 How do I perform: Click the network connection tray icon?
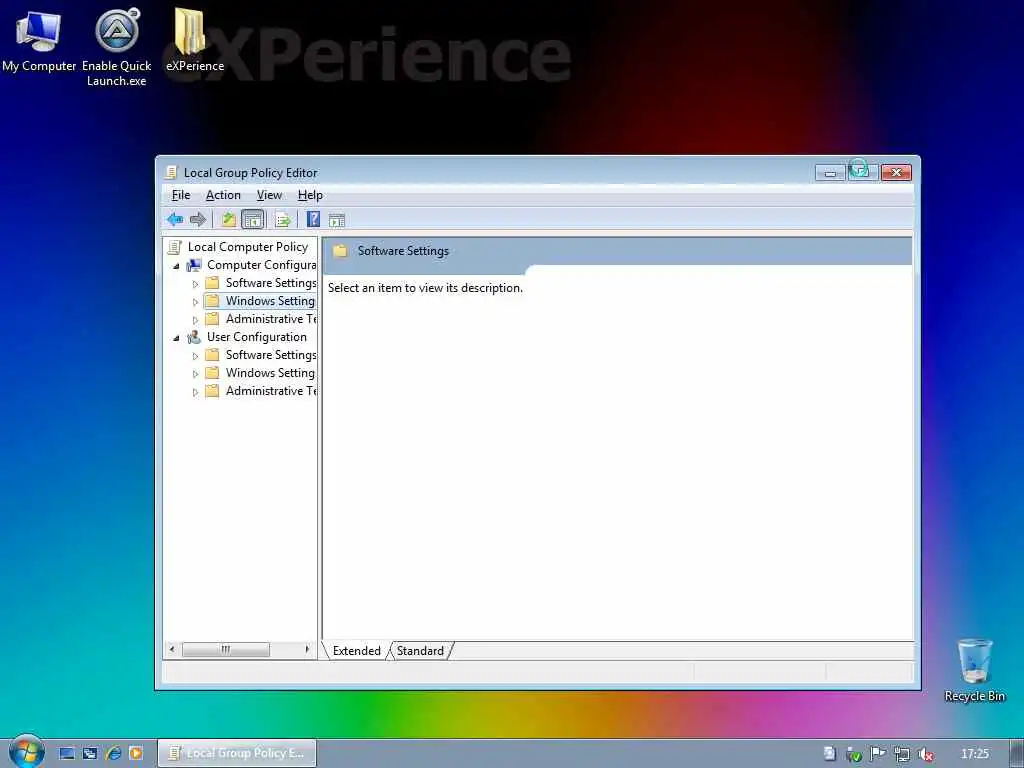pyautogui.click(x=902, y=754)
